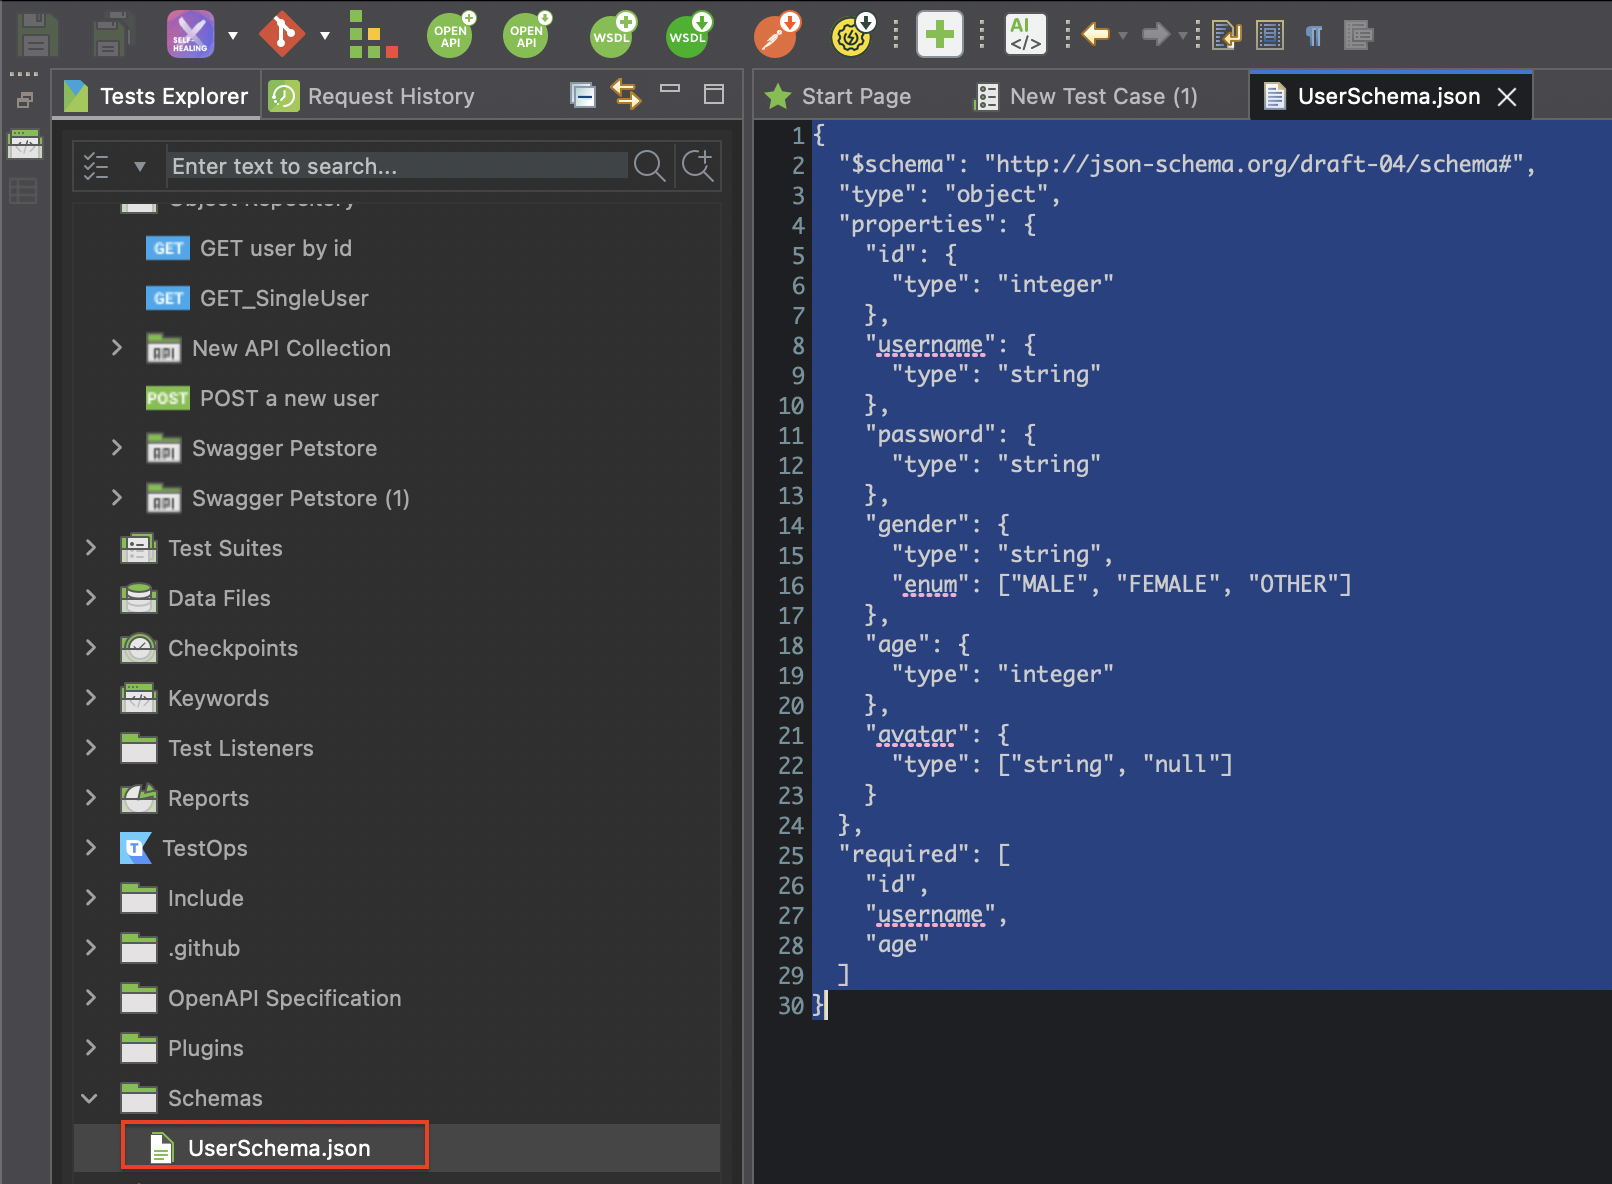Collapse the Schemas folder

click(90, 1097)
